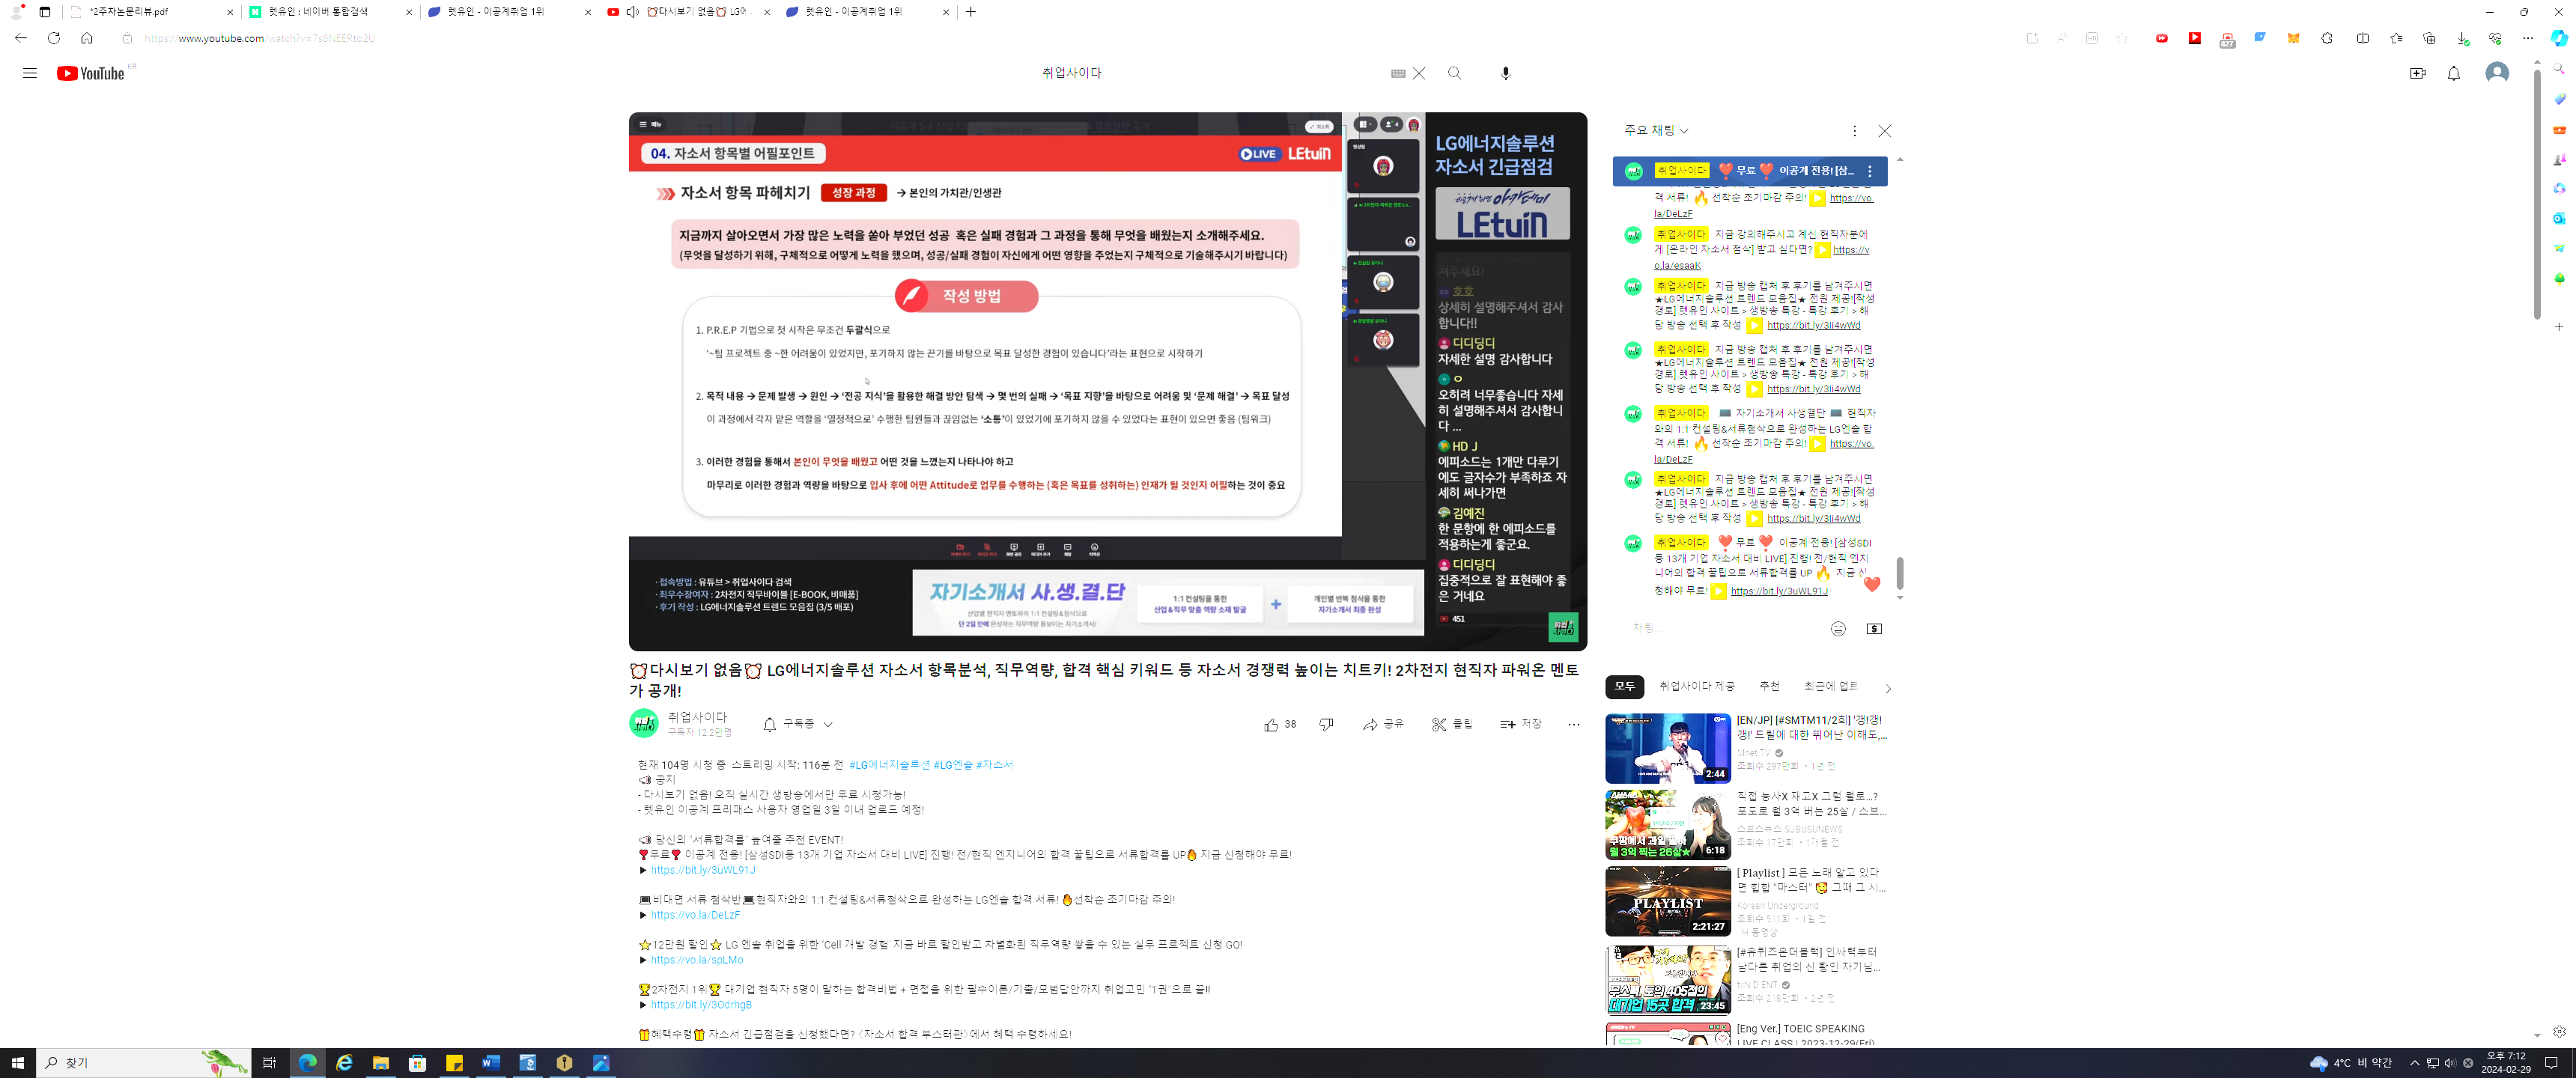Open the https://vo.la/DeLzF description link

[x=695, y=915]
